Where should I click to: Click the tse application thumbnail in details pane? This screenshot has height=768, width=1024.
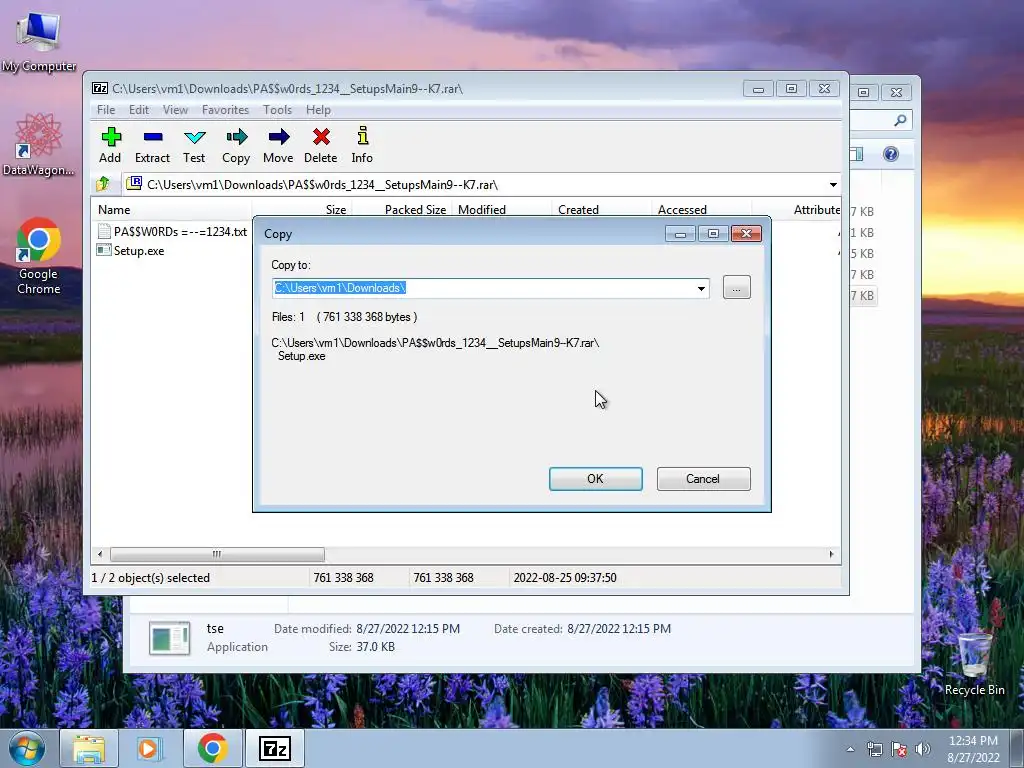point(170,638)
